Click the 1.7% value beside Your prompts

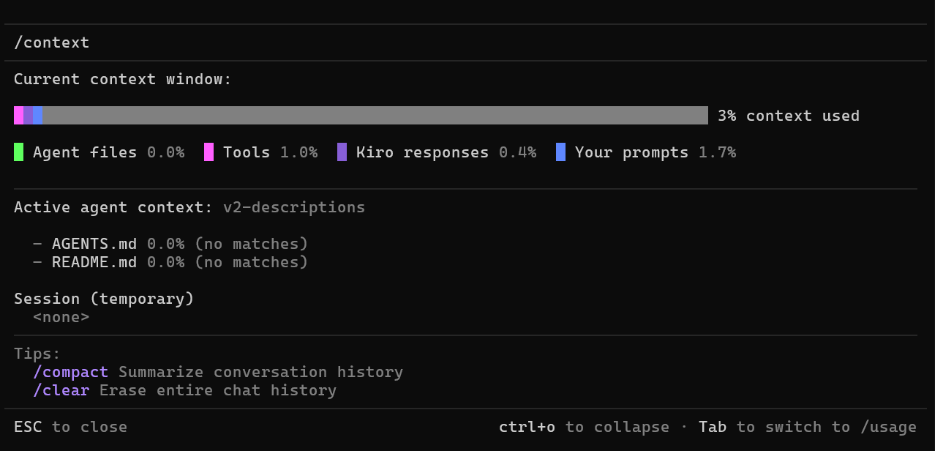[x=717, y=153]
